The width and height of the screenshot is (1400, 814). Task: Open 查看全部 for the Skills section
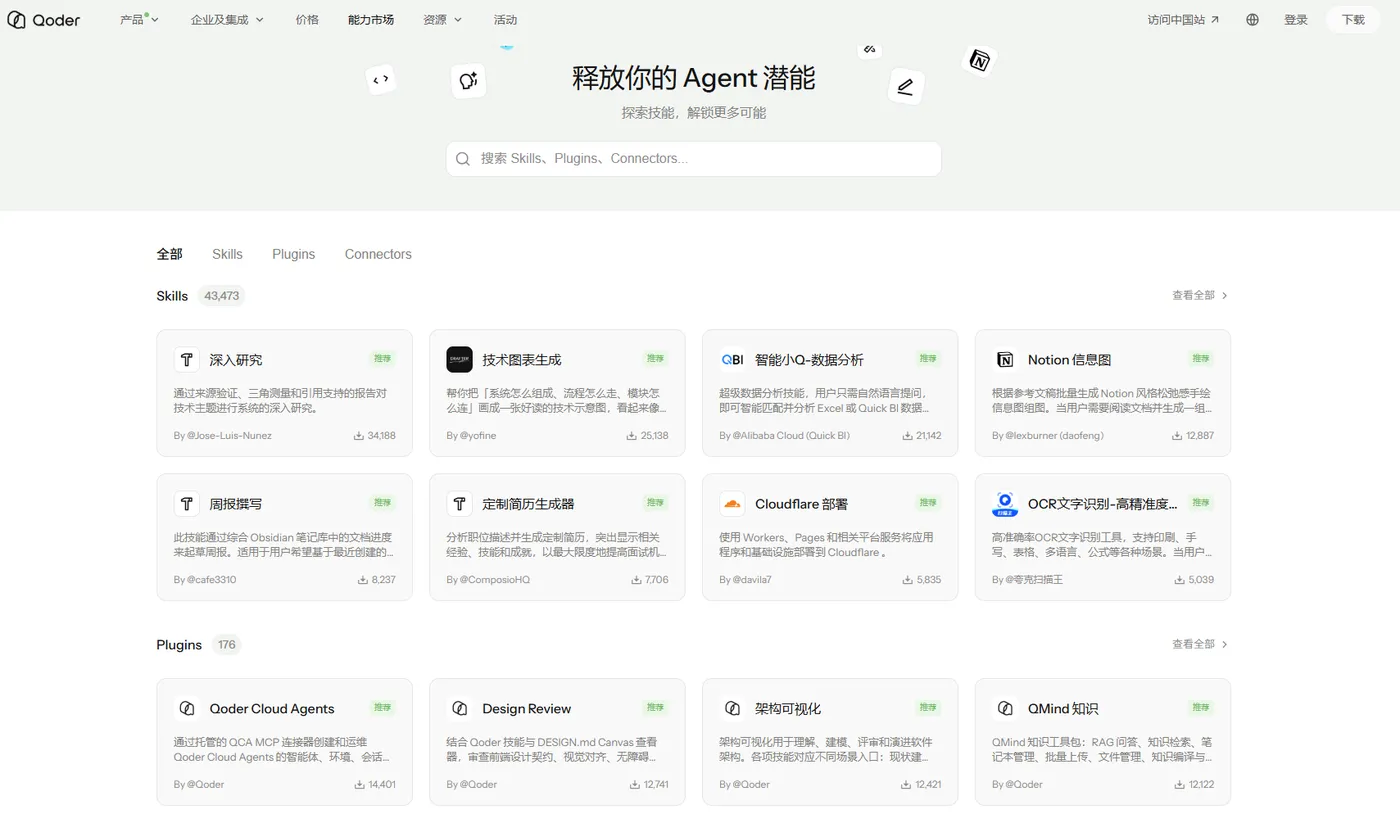point(1200,296)
